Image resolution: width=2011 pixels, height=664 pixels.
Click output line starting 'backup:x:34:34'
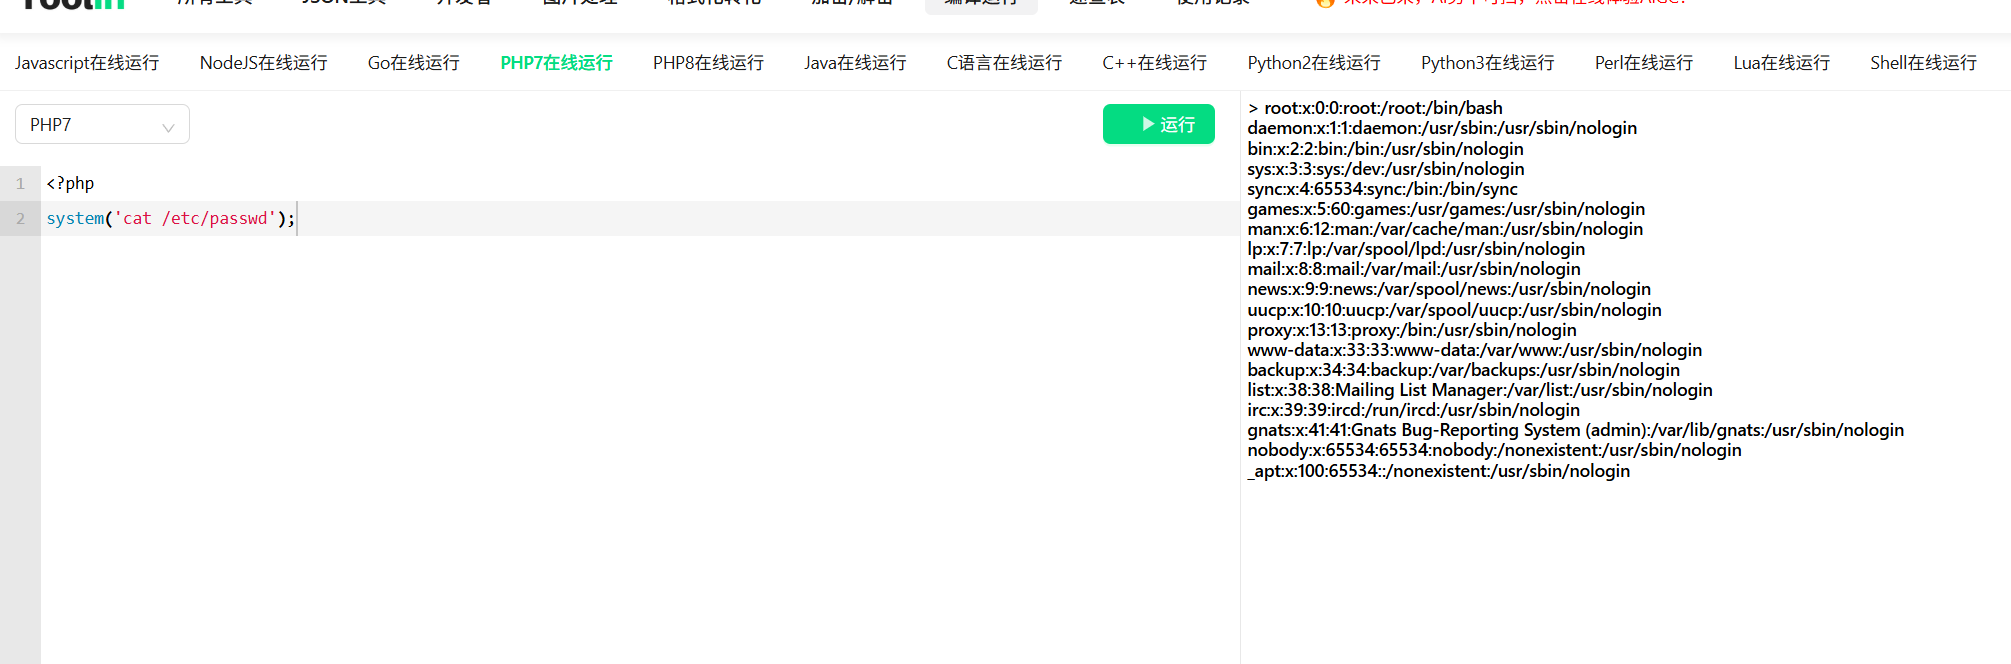tap(1463, 370)
